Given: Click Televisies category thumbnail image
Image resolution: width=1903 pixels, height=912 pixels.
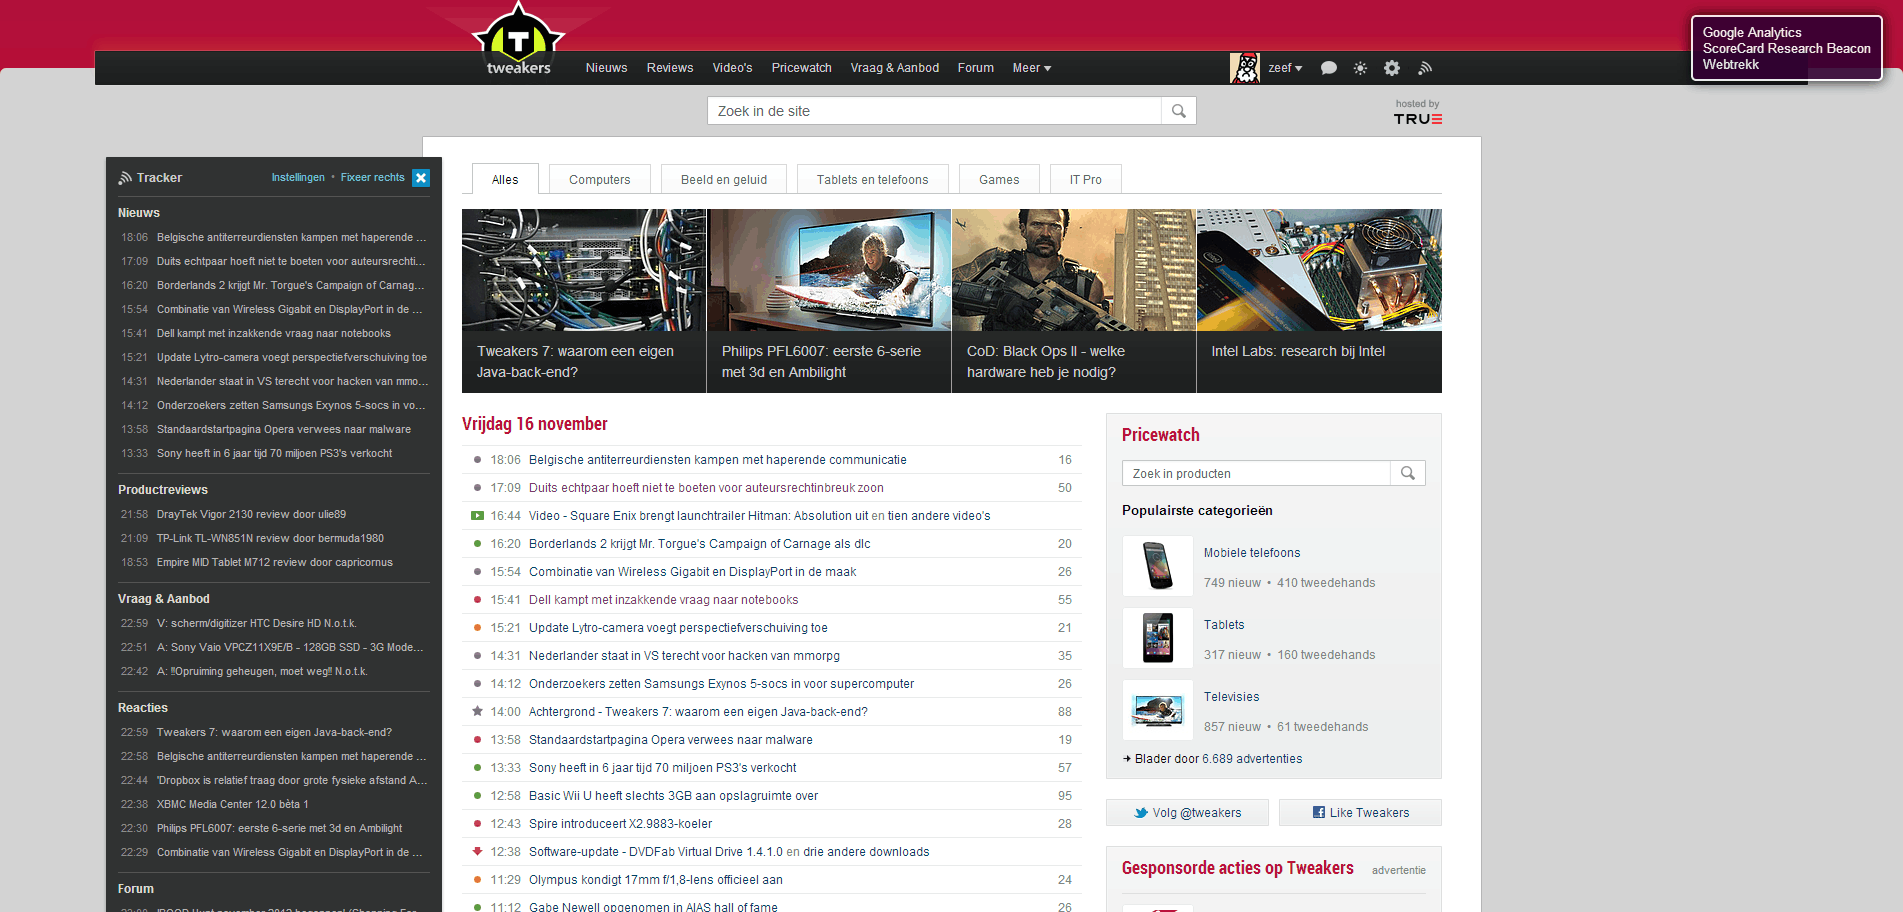Looking at the screenshot, I should (x=1158, y=710).
